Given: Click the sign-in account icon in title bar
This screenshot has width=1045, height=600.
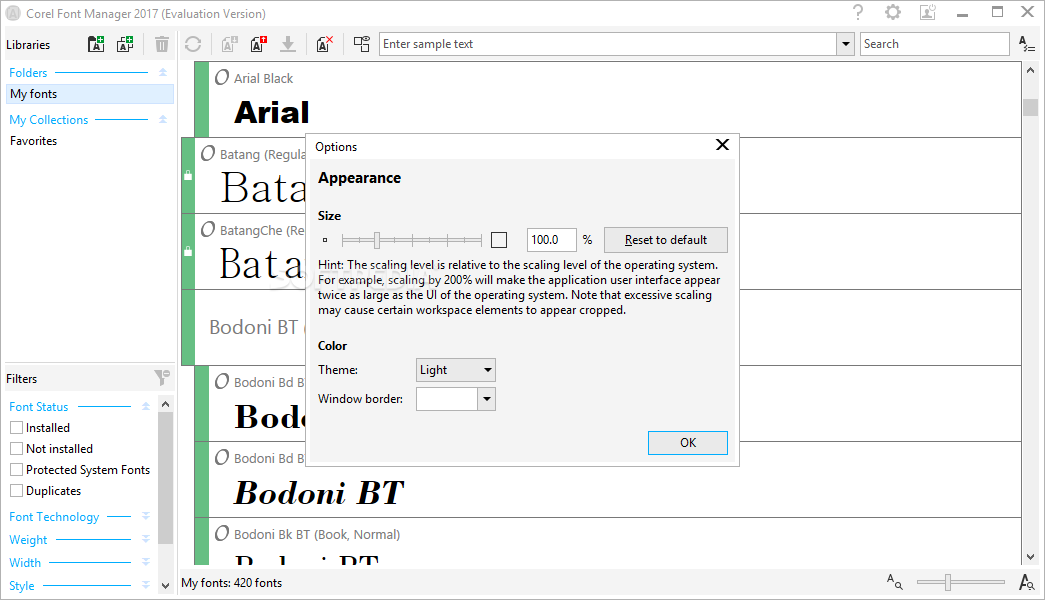Looking at the screenshot, I should [928, 12].
